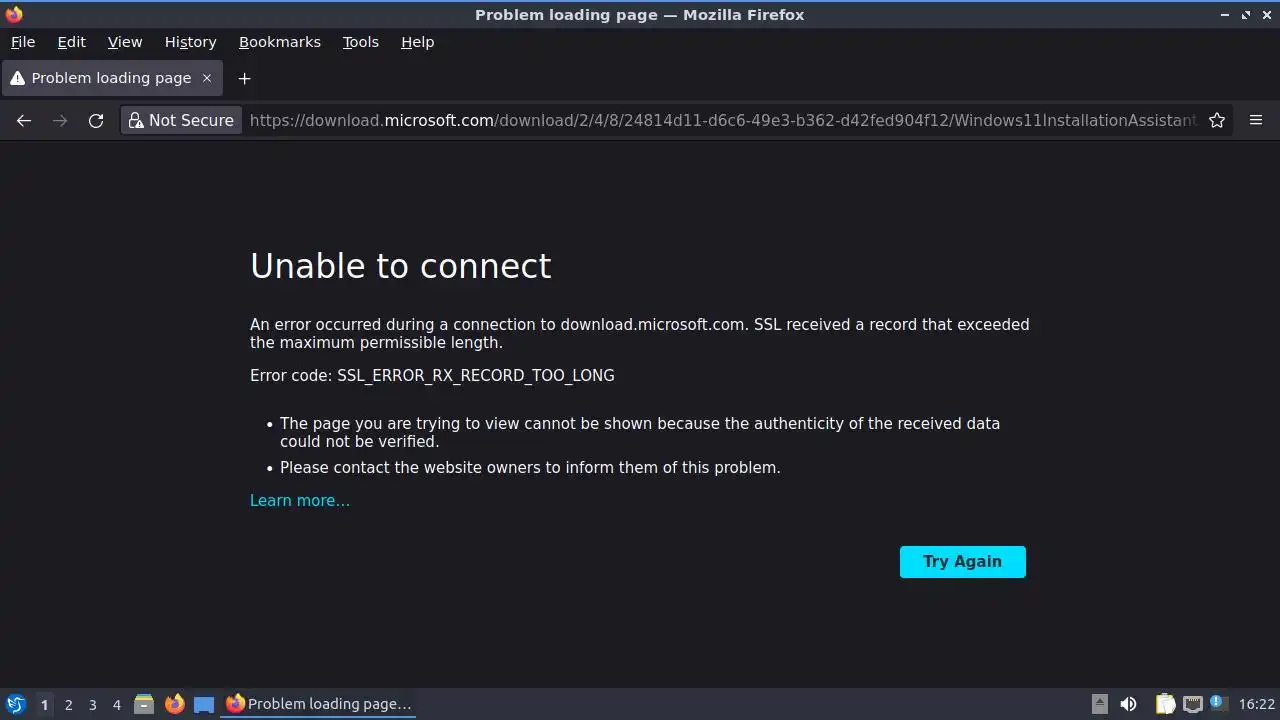Go back to the previous page
This screenshot has height=720, width=1280.
pos(24,120)
